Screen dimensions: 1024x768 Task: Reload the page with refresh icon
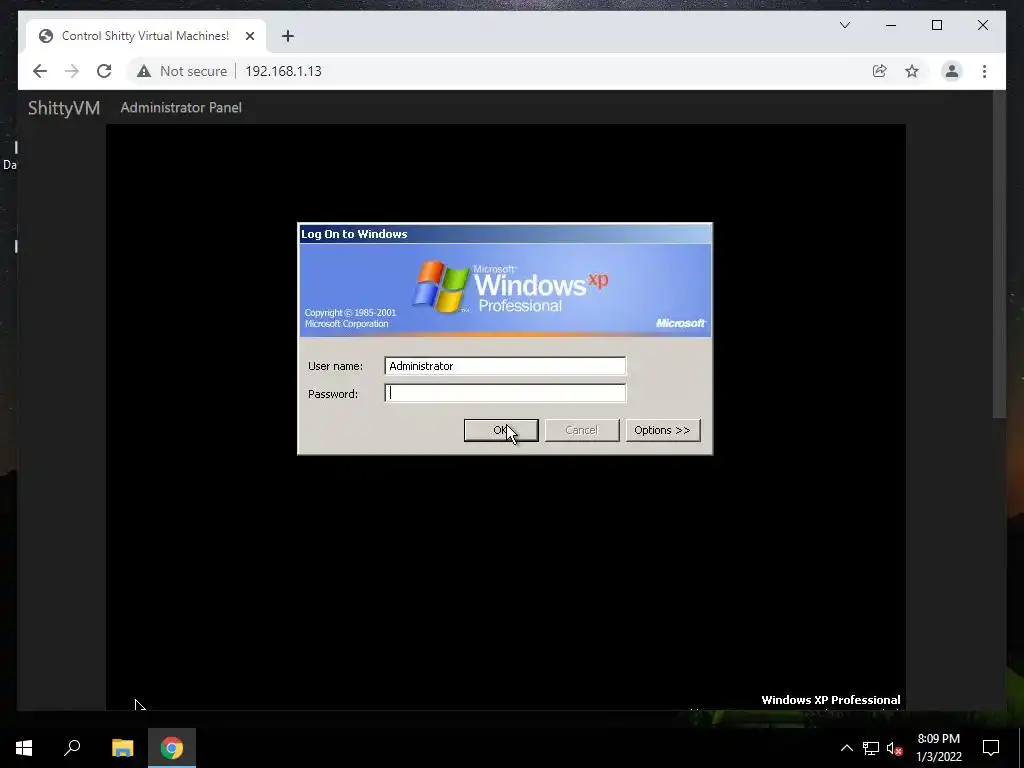pyautogui.click(x=104, y=71)
